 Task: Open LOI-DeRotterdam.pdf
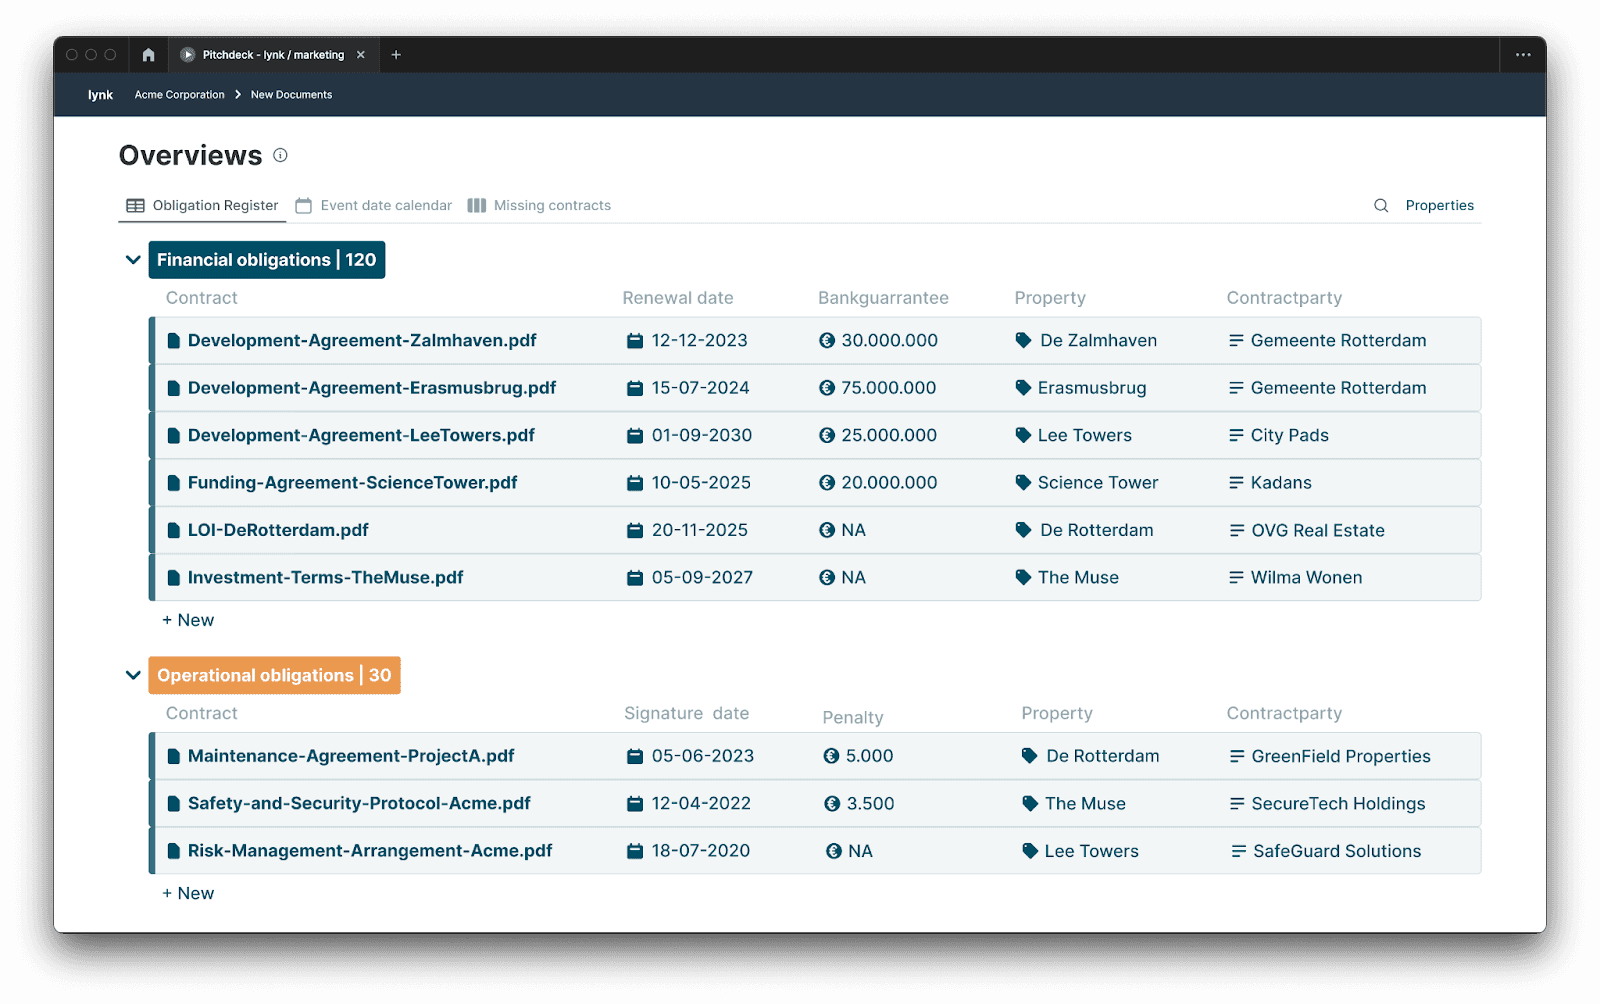click(278, 531)
